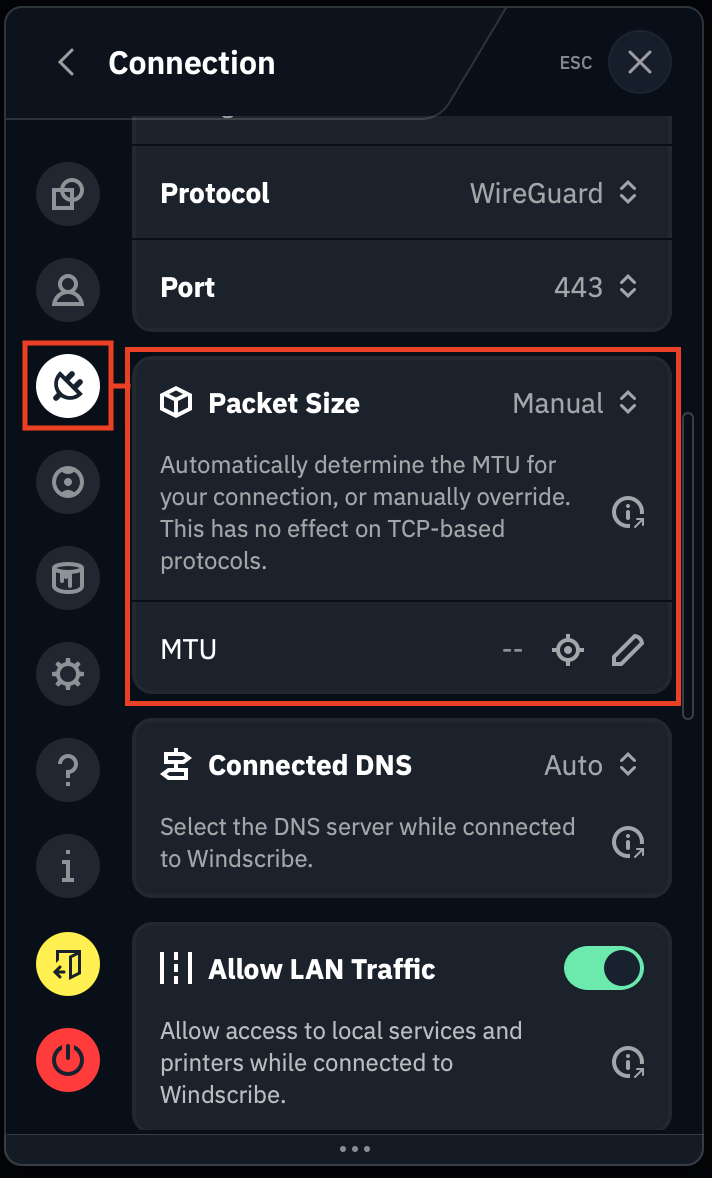
Task: Open the Packet Size info link icon
Action: click(x=627, y=512)
